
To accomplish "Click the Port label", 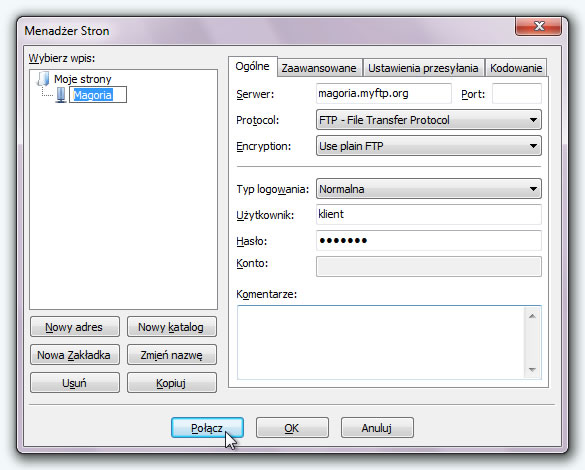I will pos(473,94).
